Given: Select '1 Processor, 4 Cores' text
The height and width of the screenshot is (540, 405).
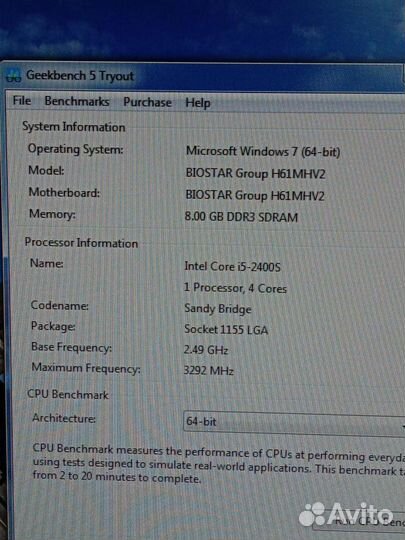Looking at the screenshot, I should [x=235, y=288].
